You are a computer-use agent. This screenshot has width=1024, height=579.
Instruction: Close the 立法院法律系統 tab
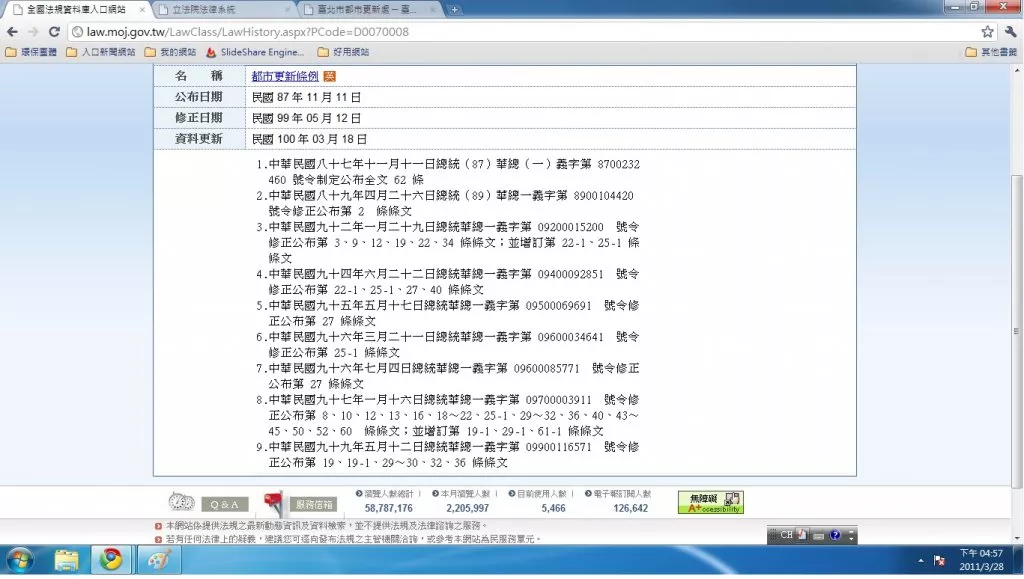[x=288, y=10]
